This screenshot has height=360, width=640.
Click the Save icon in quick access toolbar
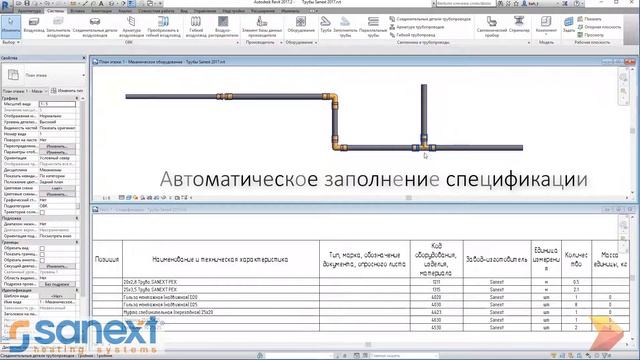point(27,3)
